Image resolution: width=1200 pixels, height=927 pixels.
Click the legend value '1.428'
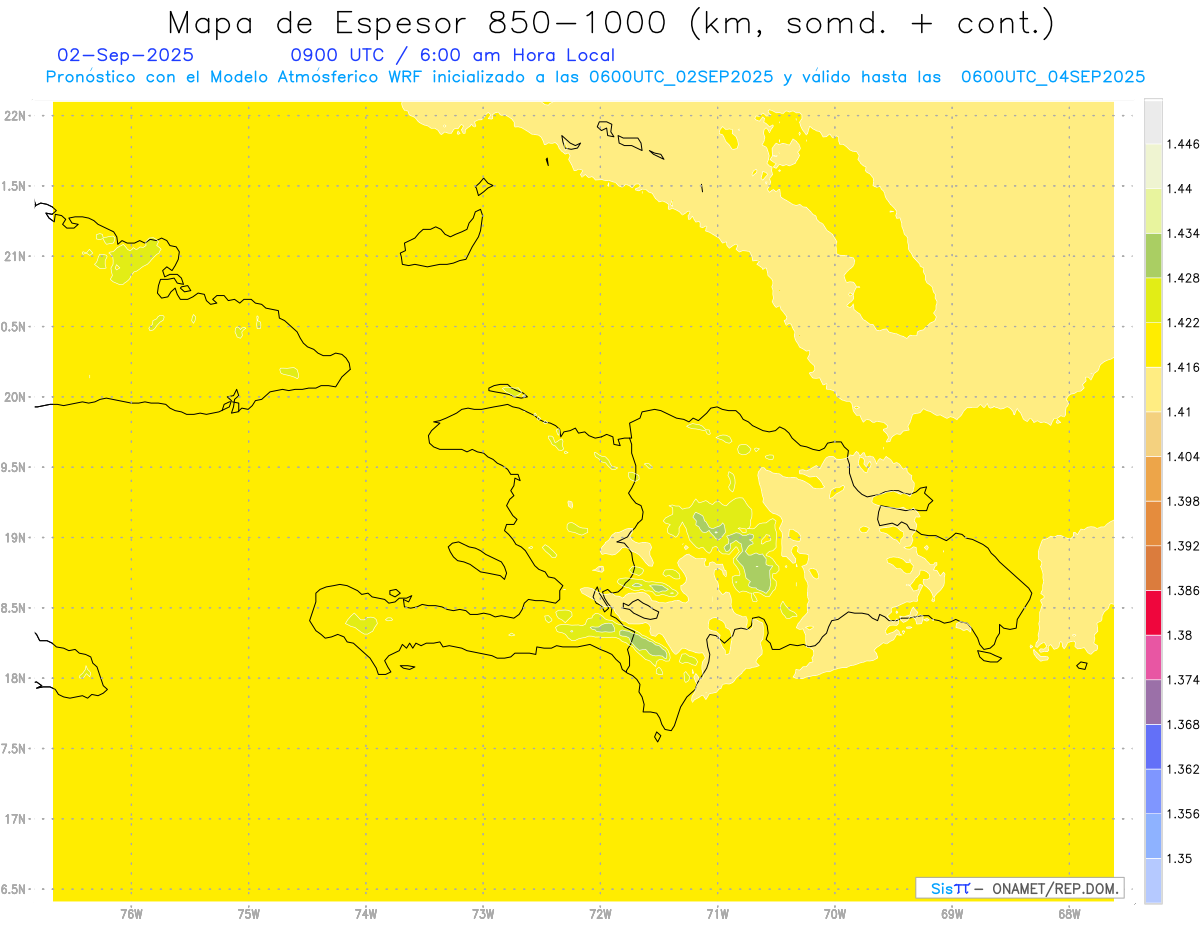point(1183,278)
